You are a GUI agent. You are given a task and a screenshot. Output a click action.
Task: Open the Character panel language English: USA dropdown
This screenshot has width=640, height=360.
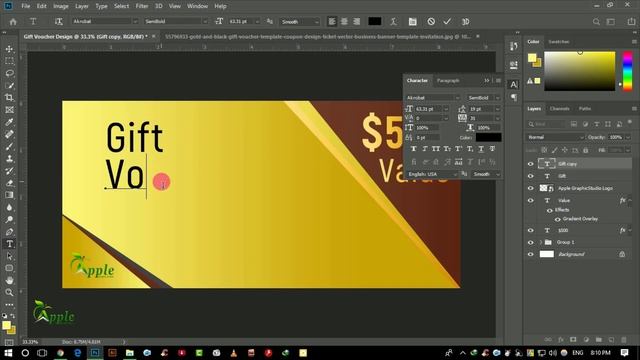pyautogui.click(x=432, y=174)
